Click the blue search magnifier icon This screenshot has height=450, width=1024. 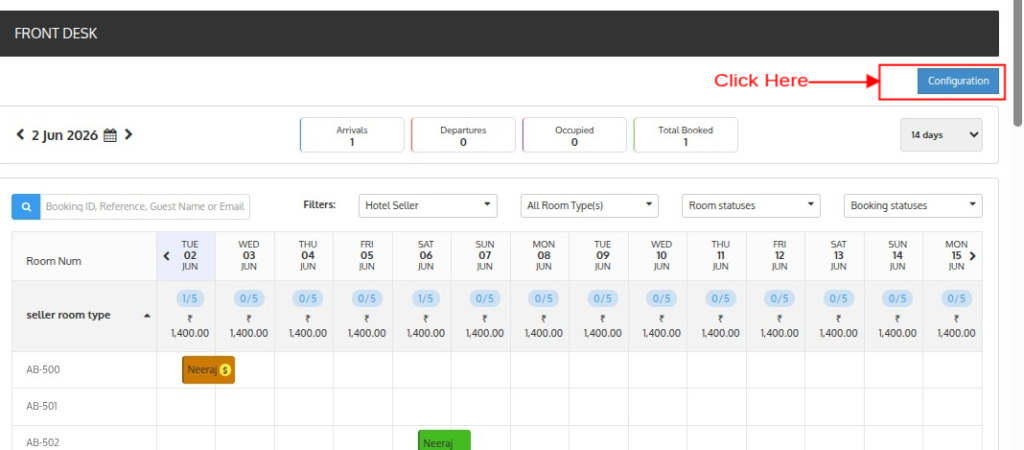26,206
